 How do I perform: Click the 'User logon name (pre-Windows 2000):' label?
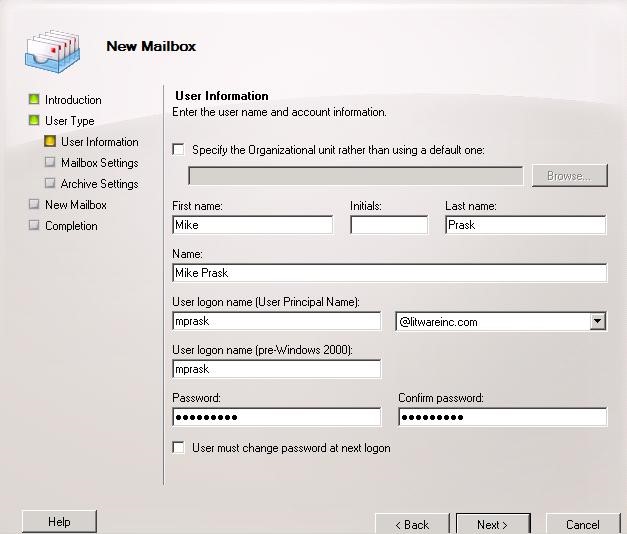[262, 350]
